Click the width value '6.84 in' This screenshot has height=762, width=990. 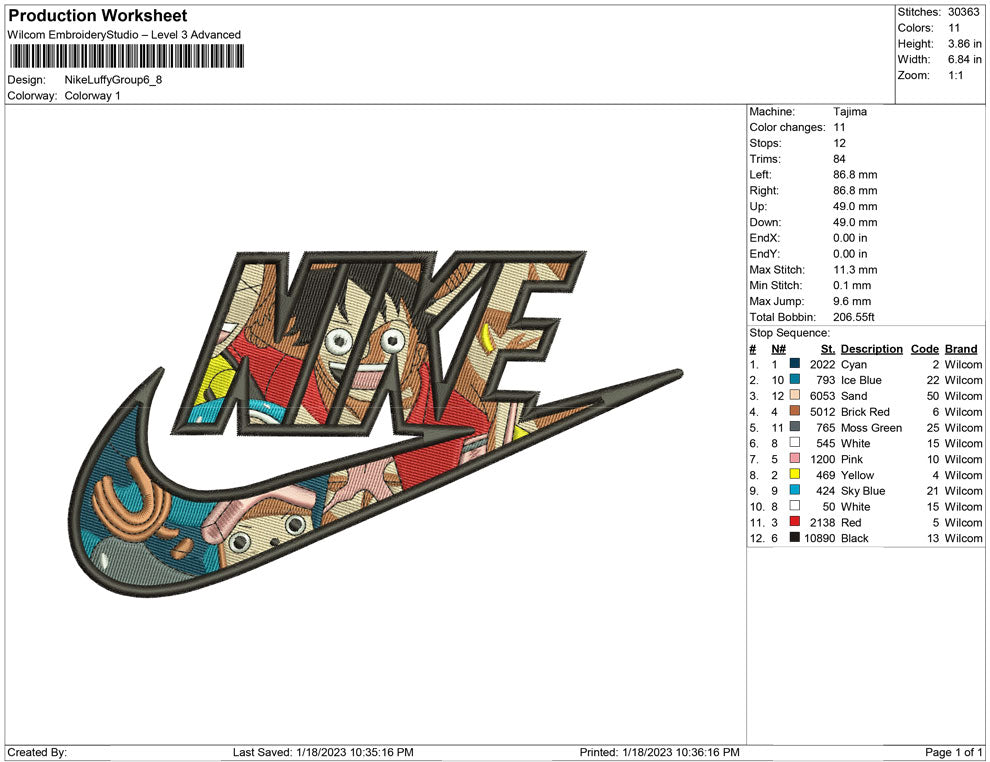[x=964, y=59]
